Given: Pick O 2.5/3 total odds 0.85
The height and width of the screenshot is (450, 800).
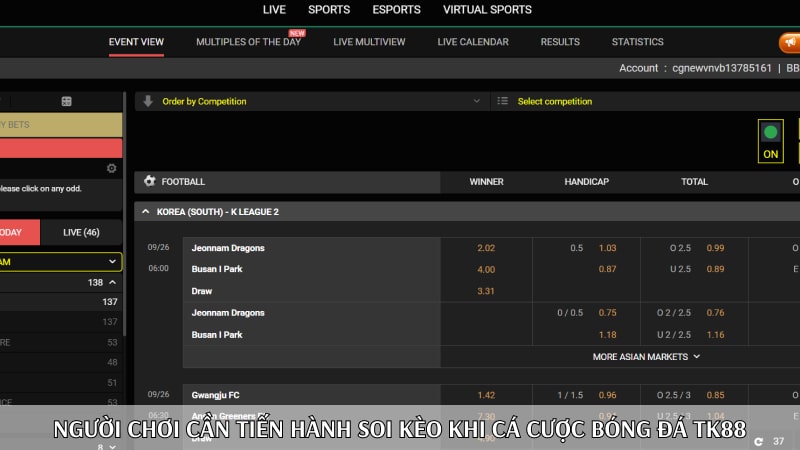Looking at the screenshot, I should tap(715, 395).
